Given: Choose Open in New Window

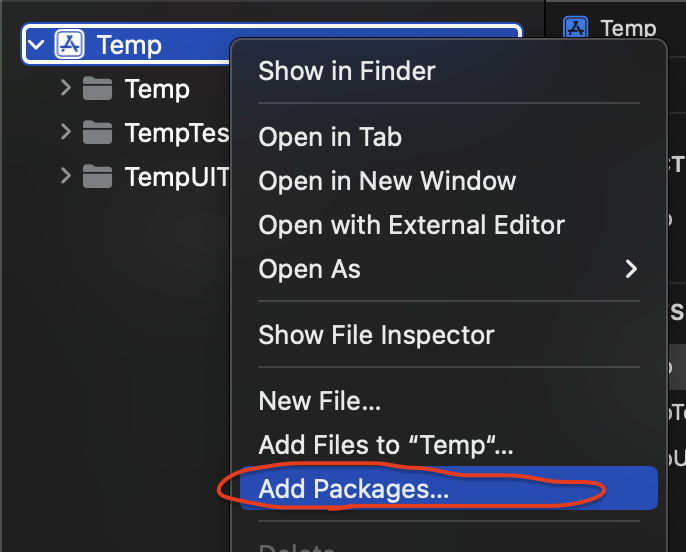Looking at the screenshot, I should (387, 181).
